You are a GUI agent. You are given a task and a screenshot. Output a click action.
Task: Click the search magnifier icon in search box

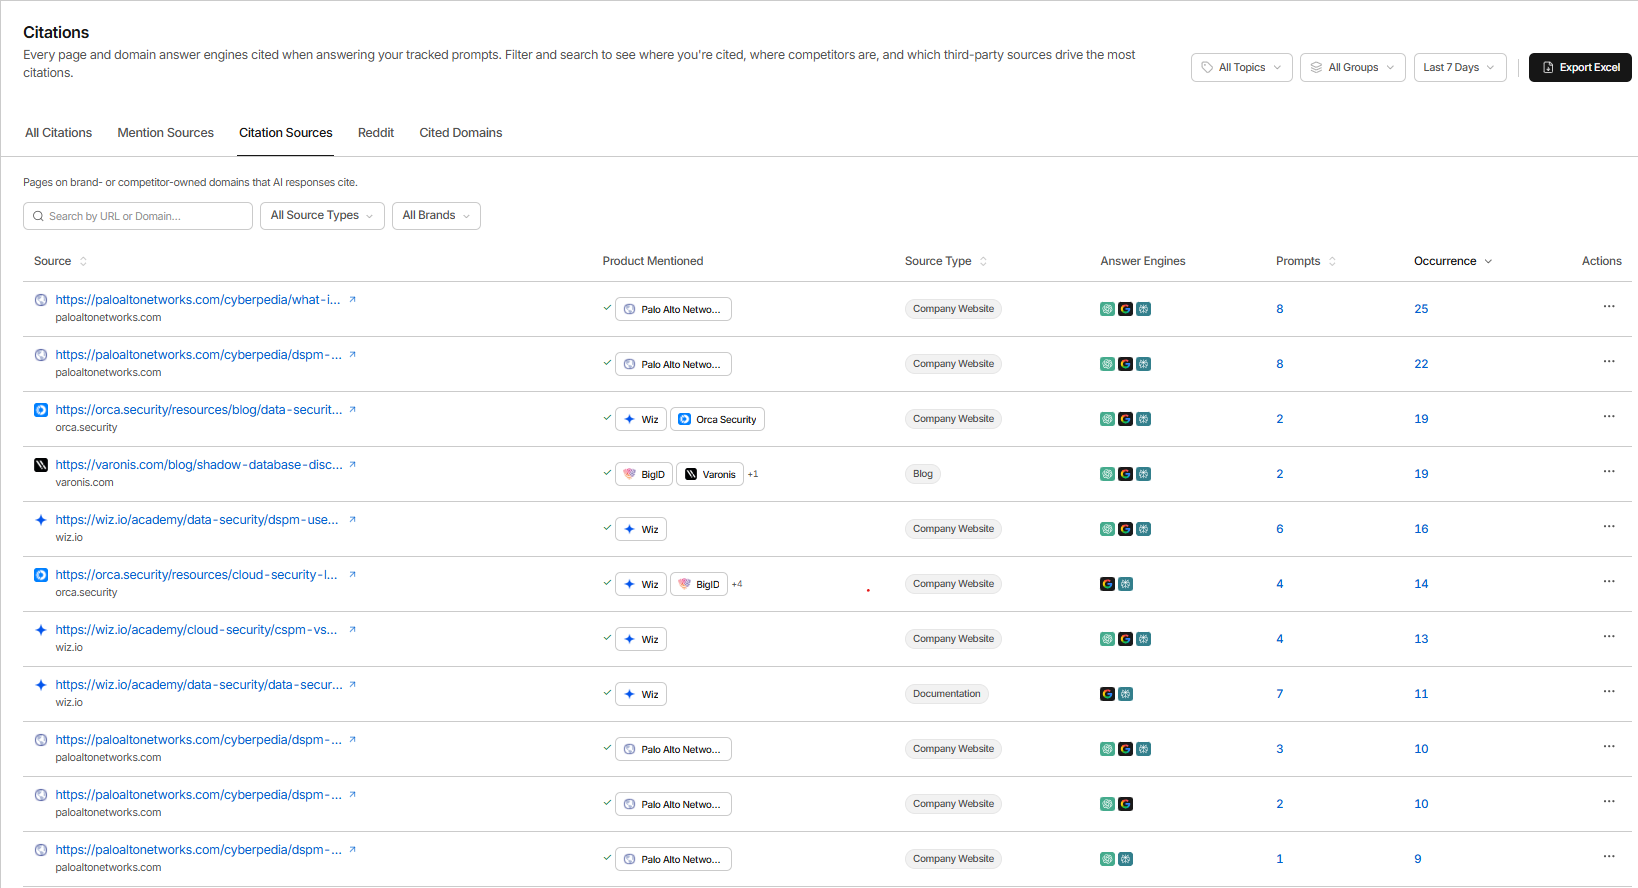38,216
